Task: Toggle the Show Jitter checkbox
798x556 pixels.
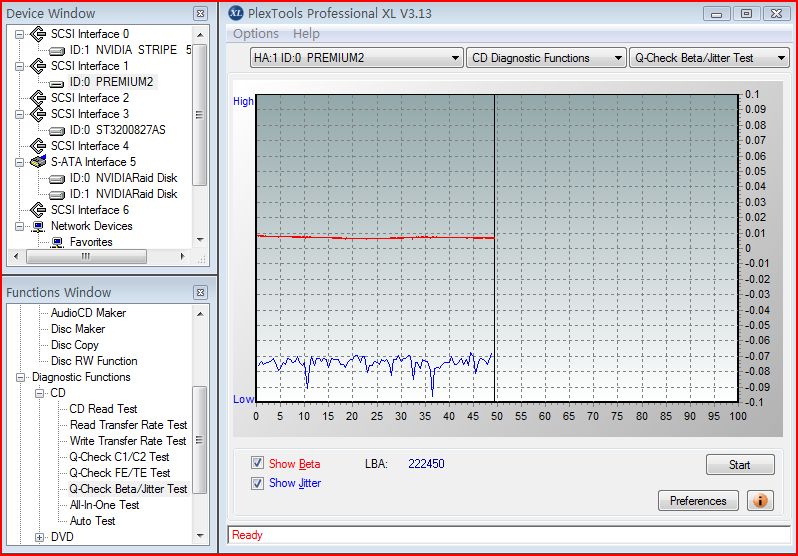Action: tap(258, 483)
